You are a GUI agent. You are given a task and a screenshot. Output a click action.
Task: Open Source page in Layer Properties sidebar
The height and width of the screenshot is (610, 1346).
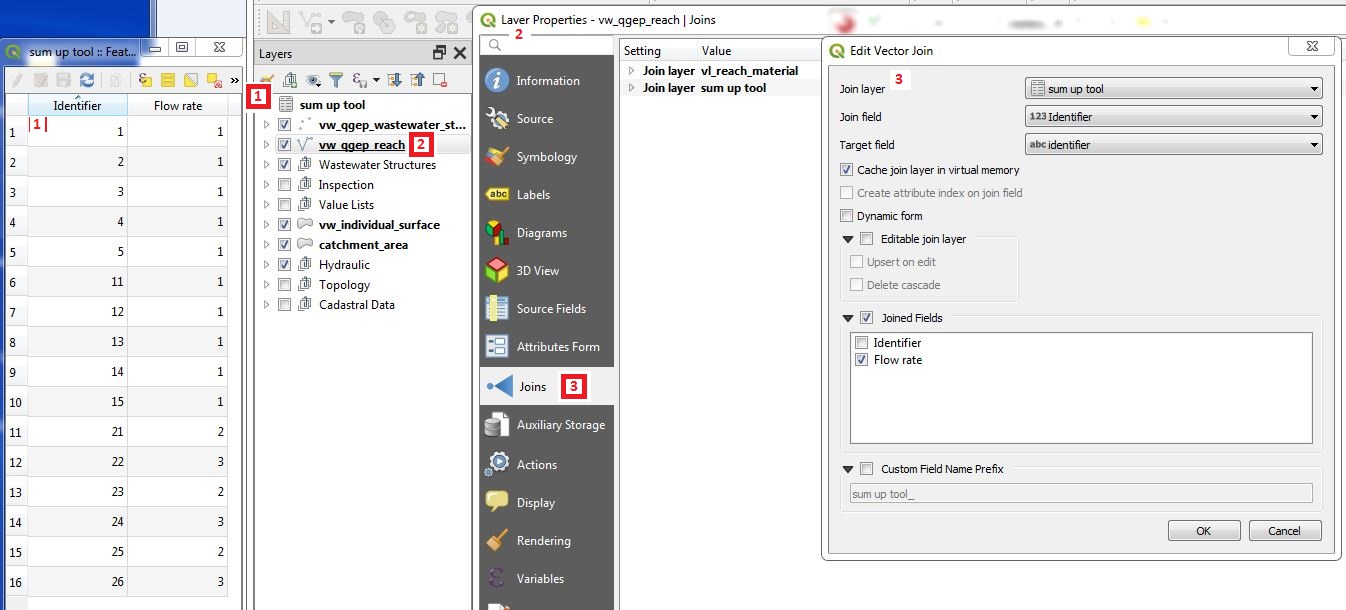click(547, 119)
